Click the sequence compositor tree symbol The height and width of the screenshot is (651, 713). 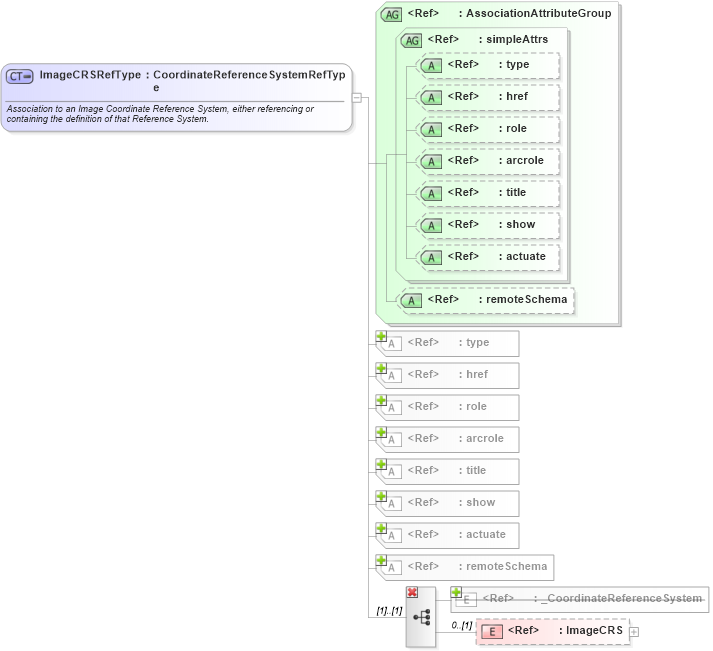[422, 617]
